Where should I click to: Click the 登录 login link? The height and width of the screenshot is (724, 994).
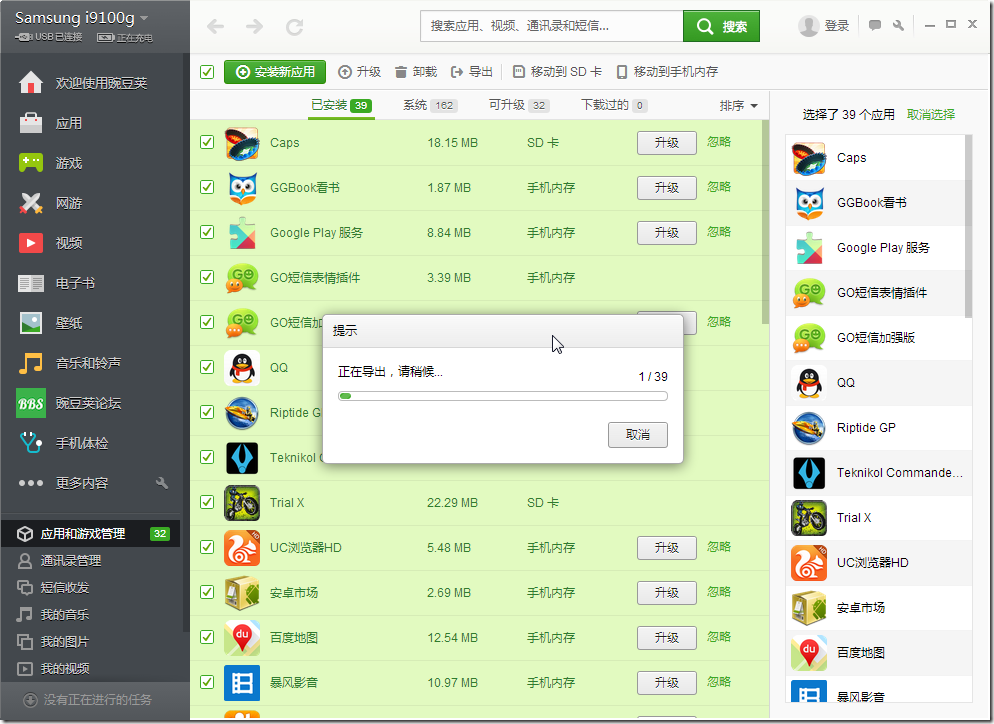click(x=836, y=26)
